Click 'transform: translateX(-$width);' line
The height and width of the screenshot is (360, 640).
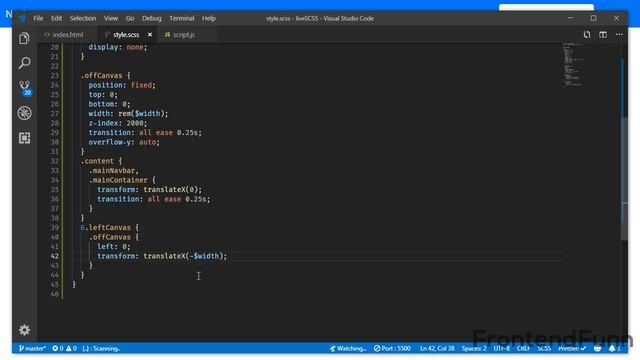(x=162, y=256)
